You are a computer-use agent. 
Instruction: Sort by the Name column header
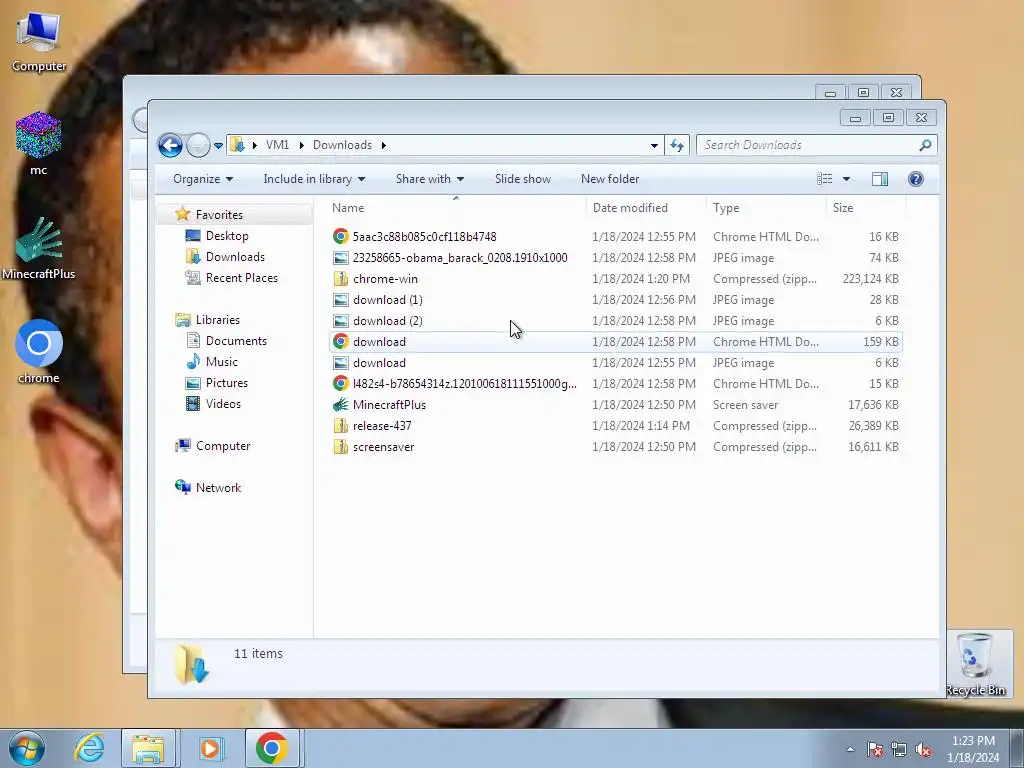point(456,208)
